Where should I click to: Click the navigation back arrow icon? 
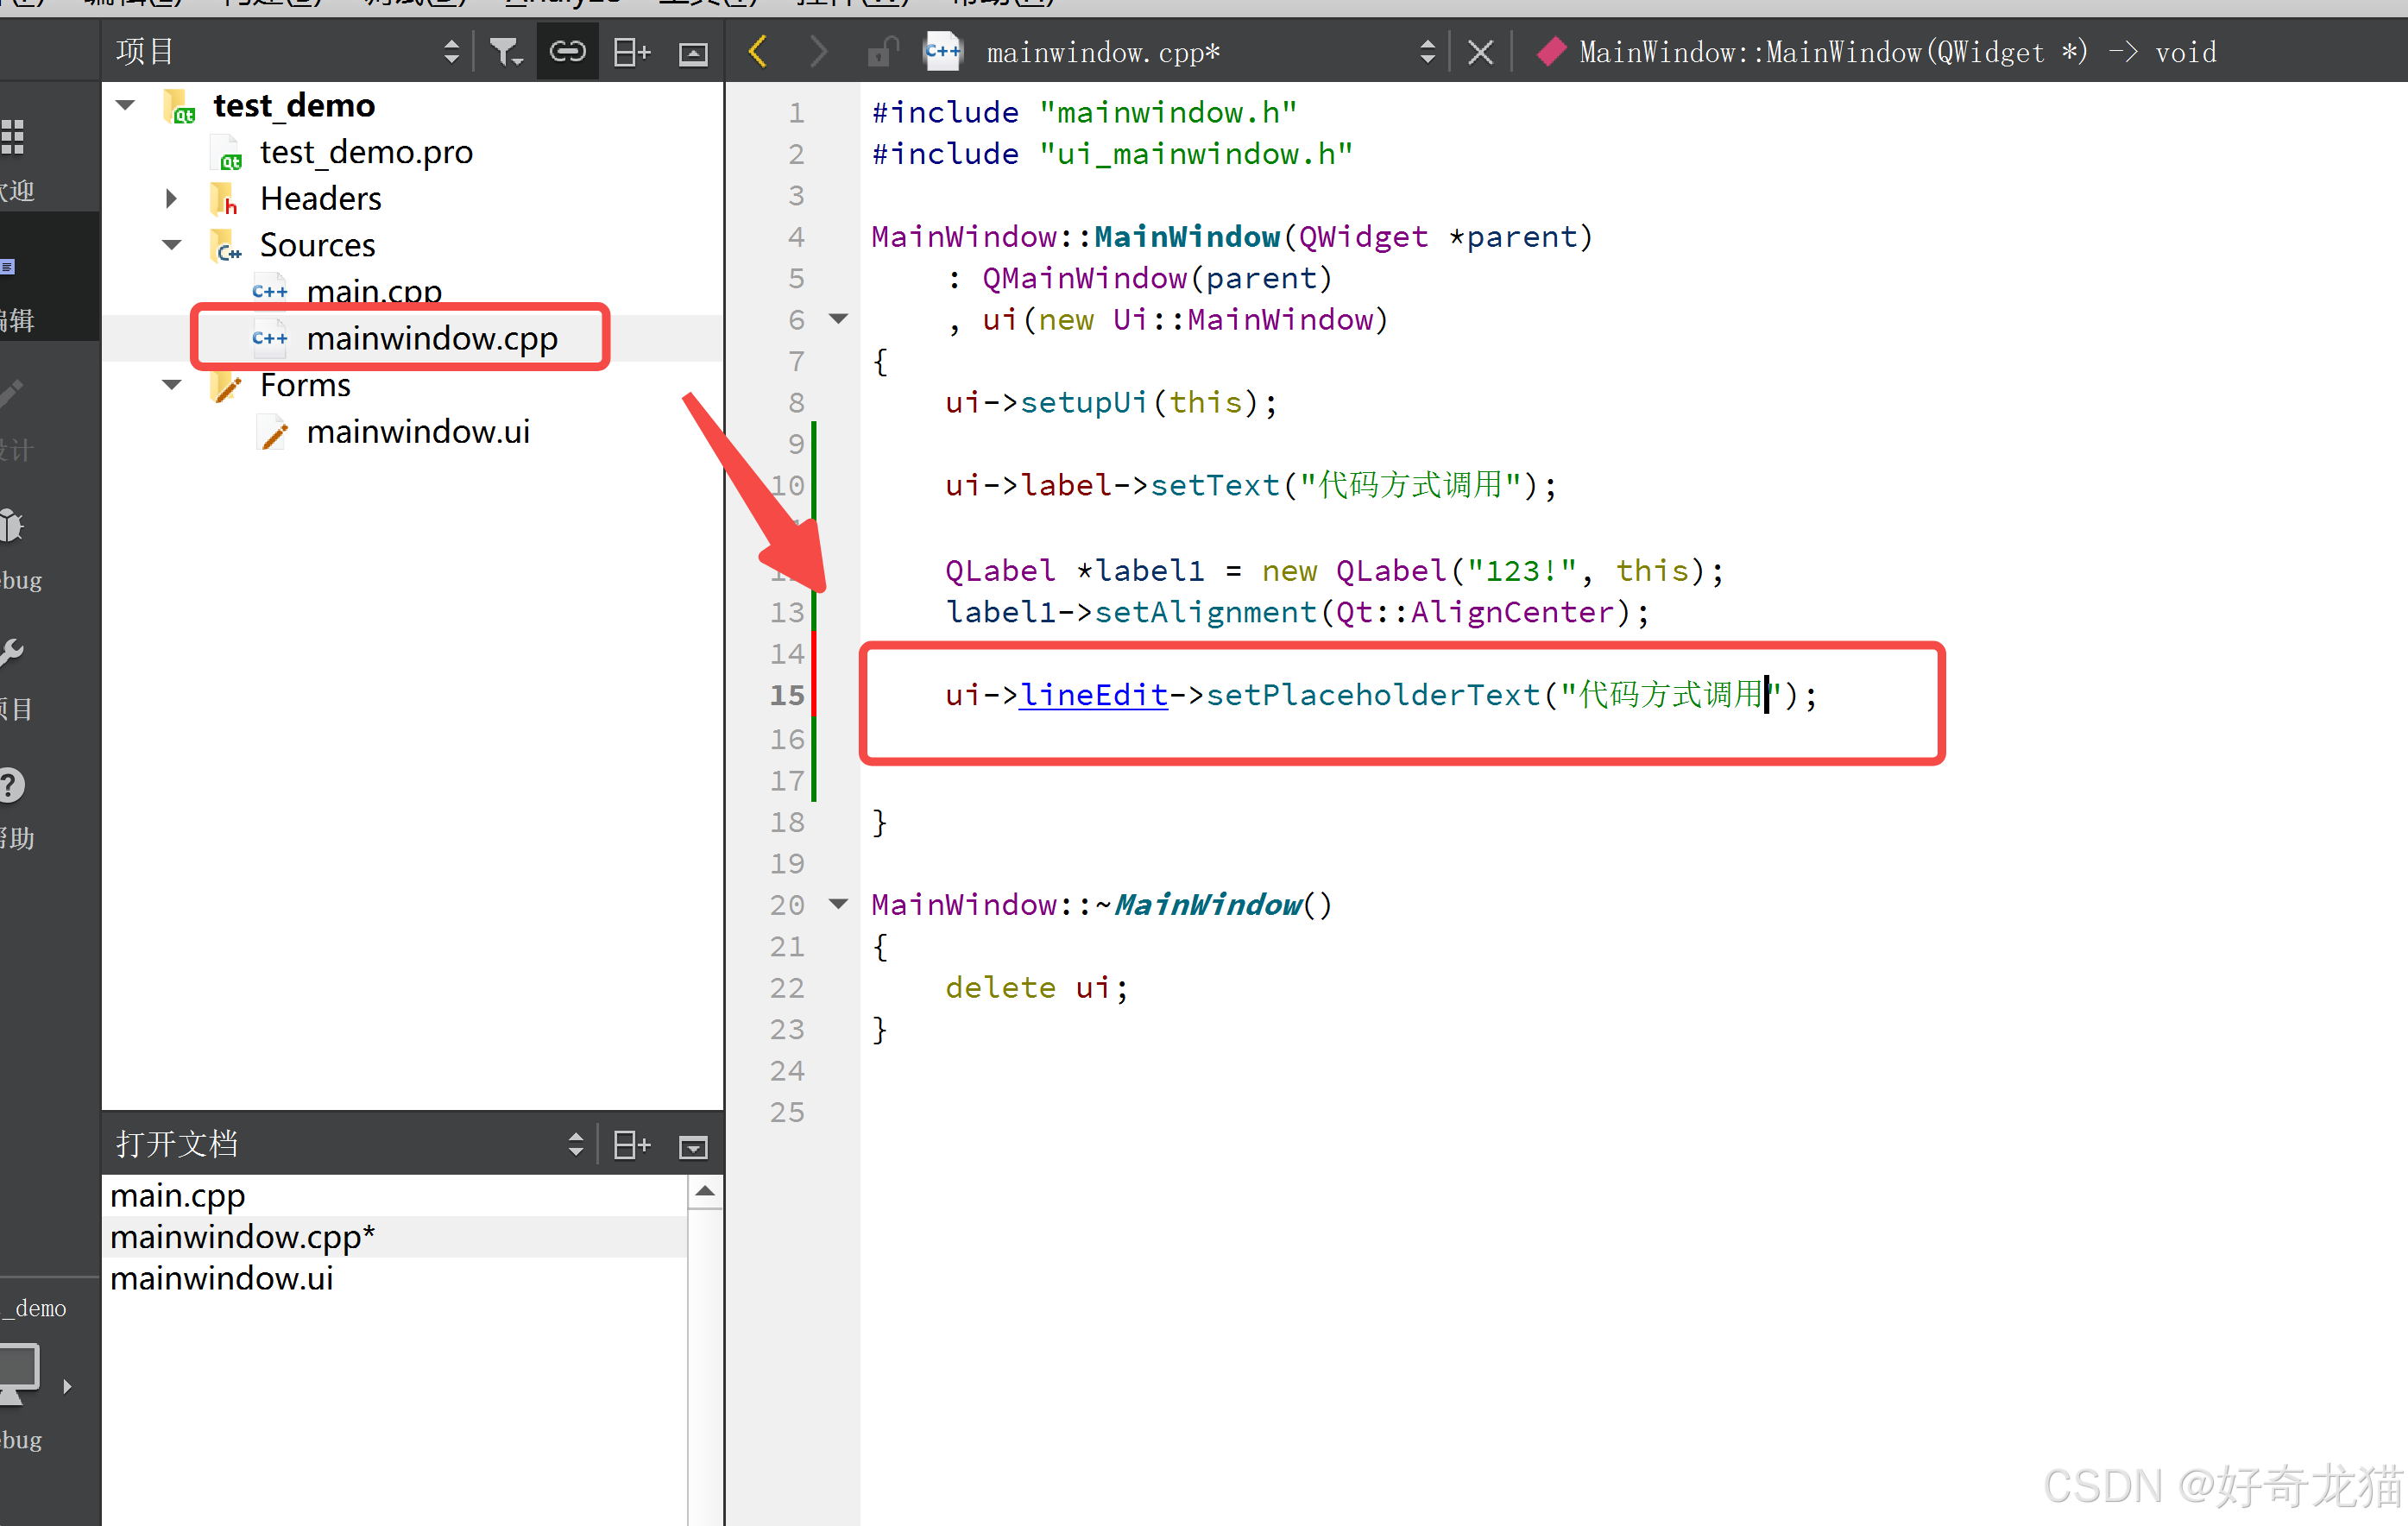(x=760, y=49)
